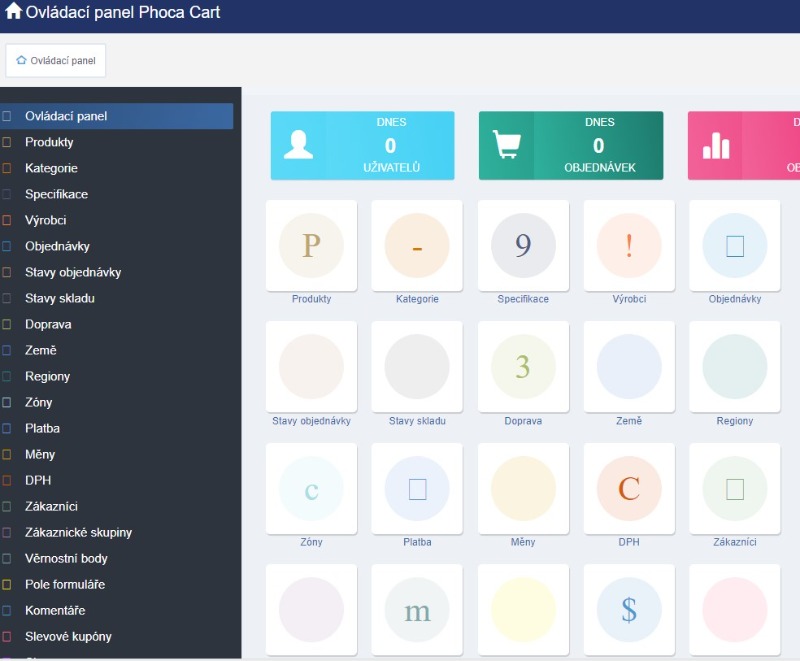Open Platba in the sidebar menu

[x=116, y=428]
